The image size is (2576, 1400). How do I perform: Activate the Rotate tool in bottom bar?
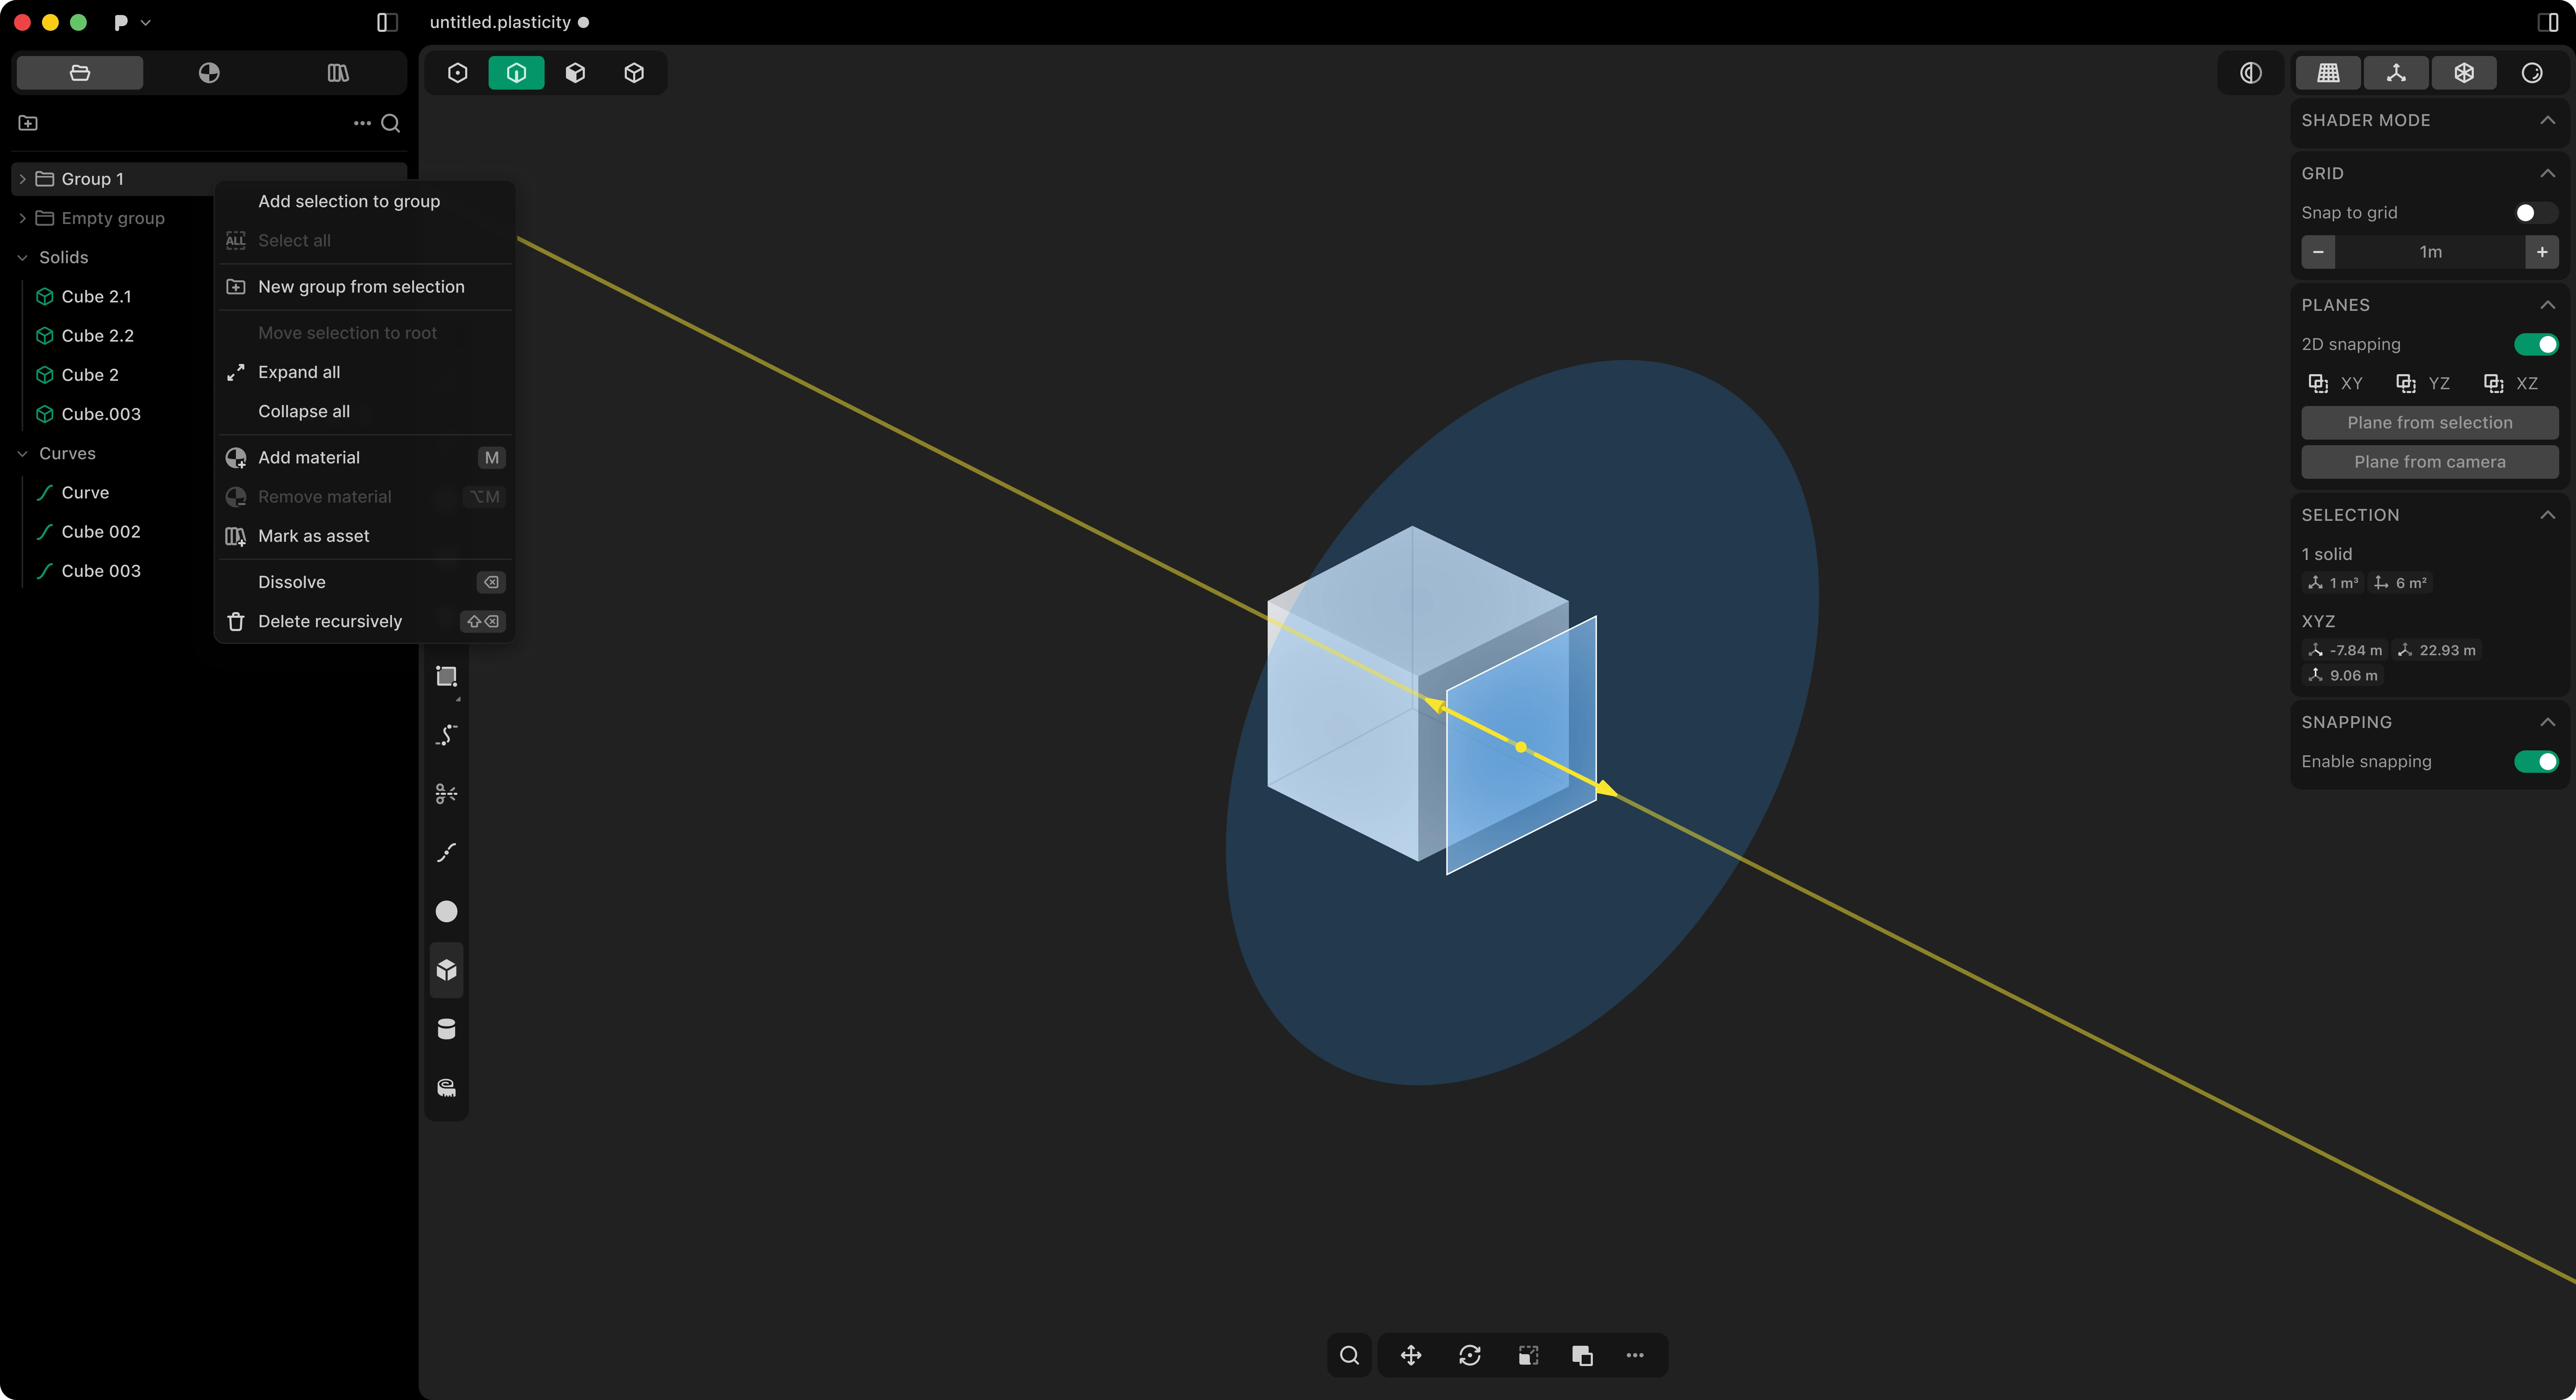click(x=1470, y=1355)
